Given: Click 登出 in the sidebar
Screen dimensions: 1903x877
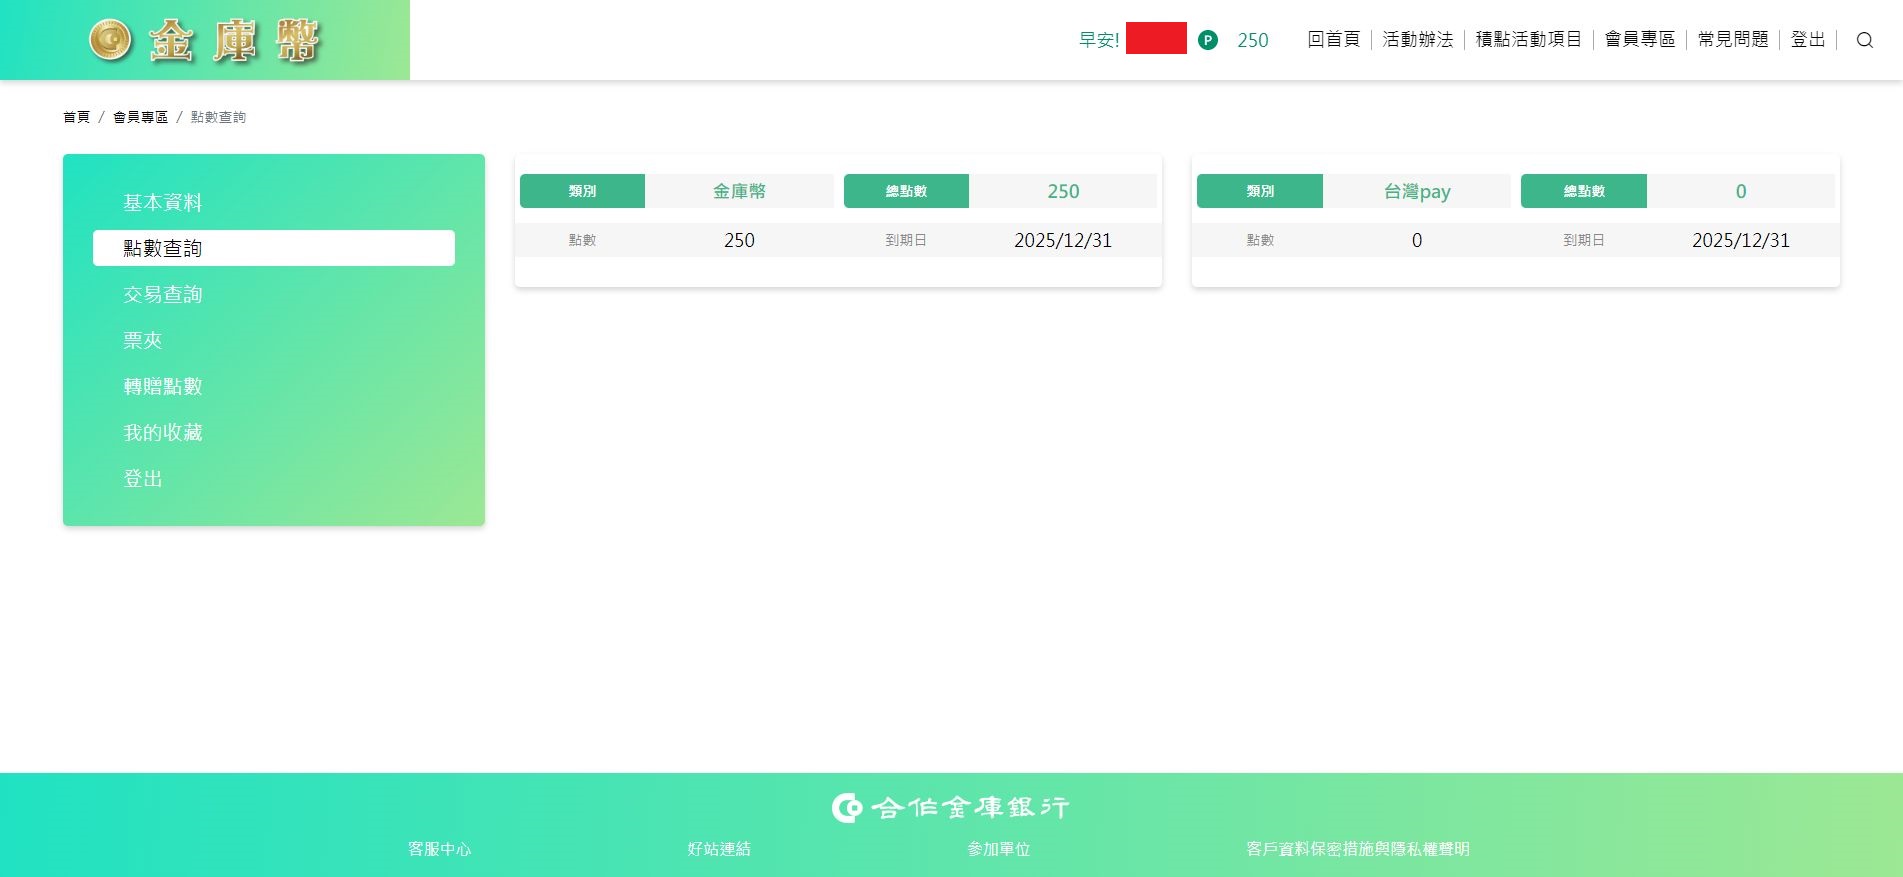Looking at the screenshot, I should point(143,478).
